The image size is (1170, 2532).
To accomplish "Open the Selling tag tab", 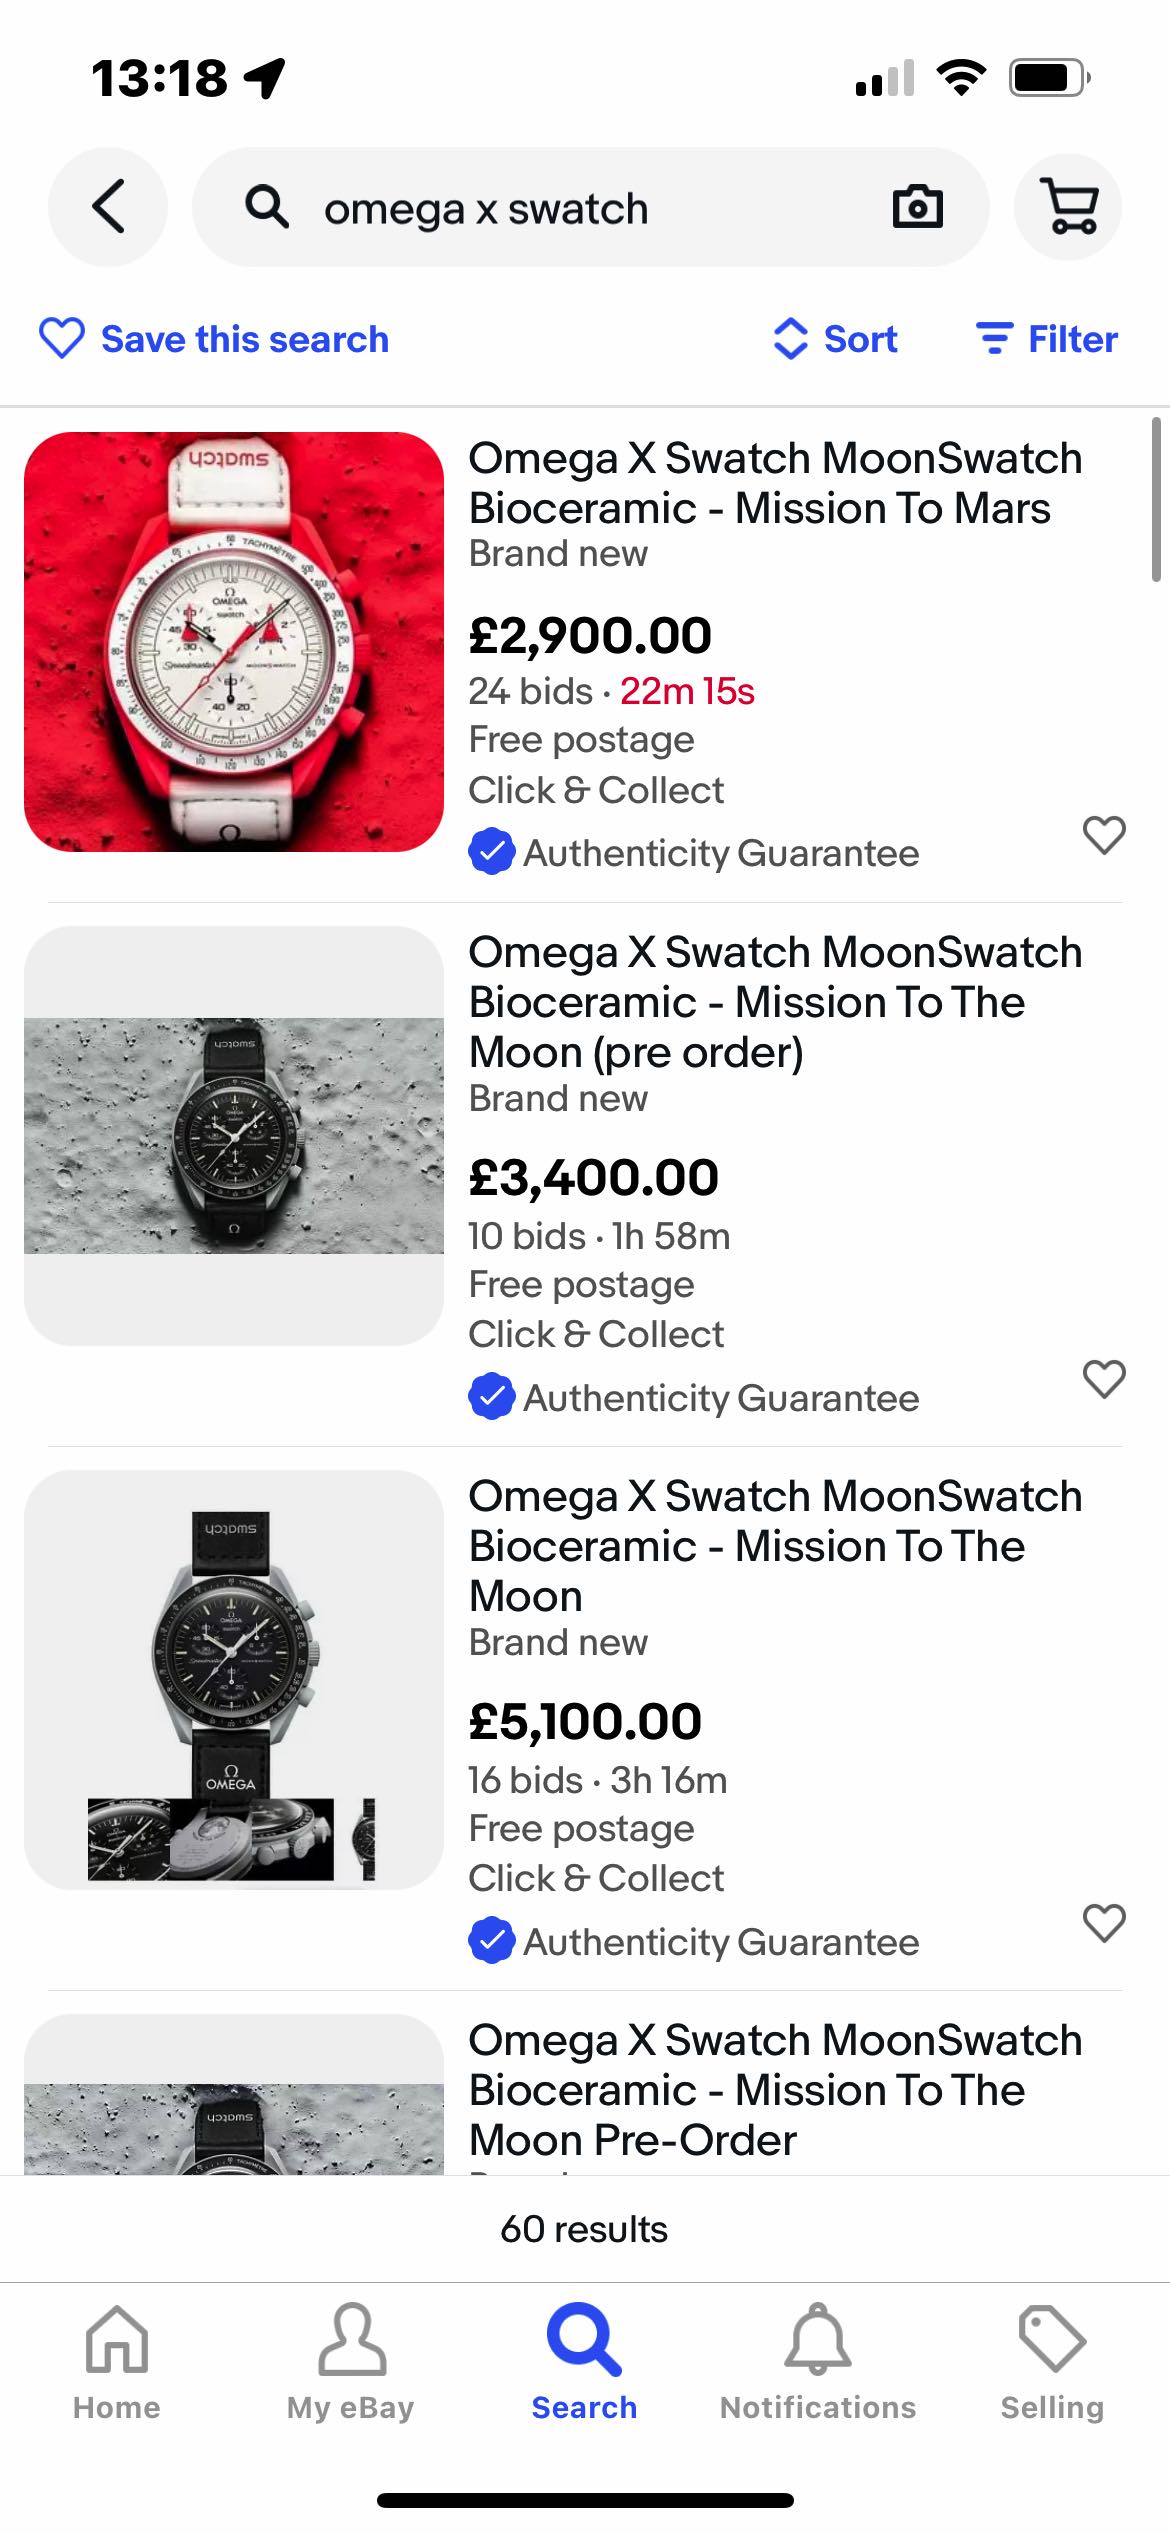I will pos(1052,2362).
